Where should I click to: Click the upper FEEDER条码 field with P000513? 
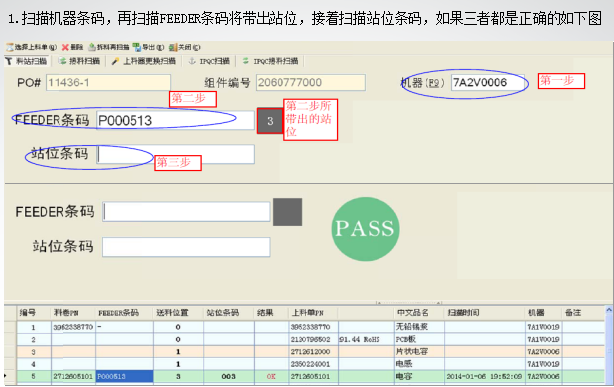pyautogui.click(x=175, y=120)
